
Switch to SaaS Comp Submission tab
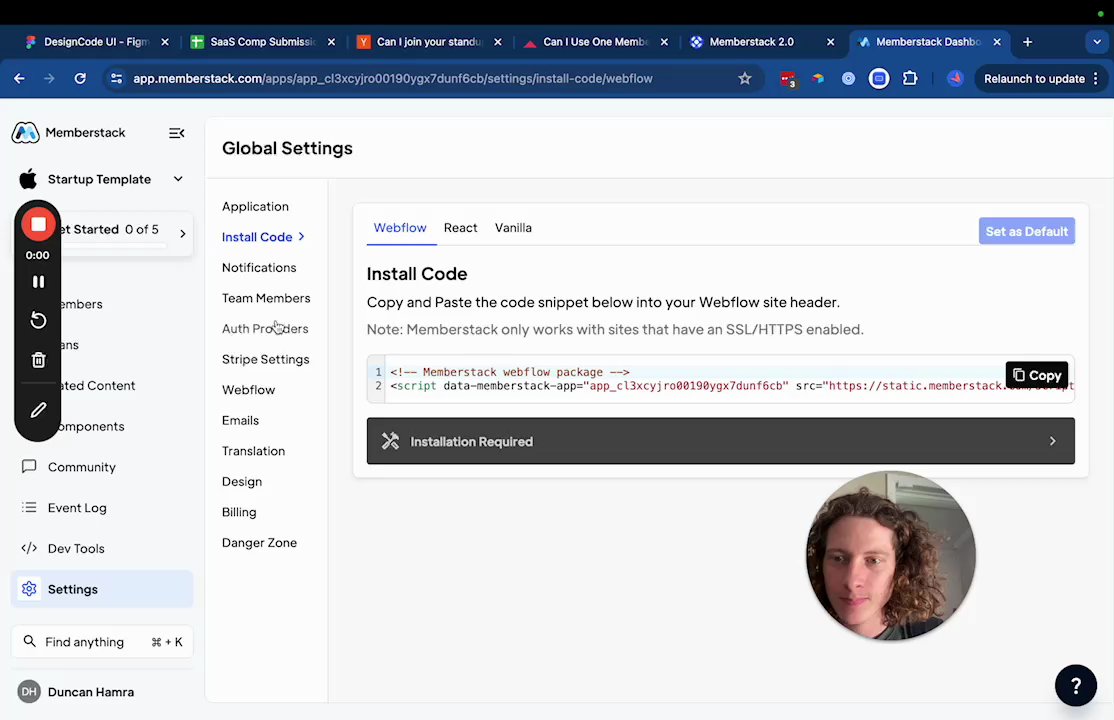pyautogui.click(x=262, y=42)
